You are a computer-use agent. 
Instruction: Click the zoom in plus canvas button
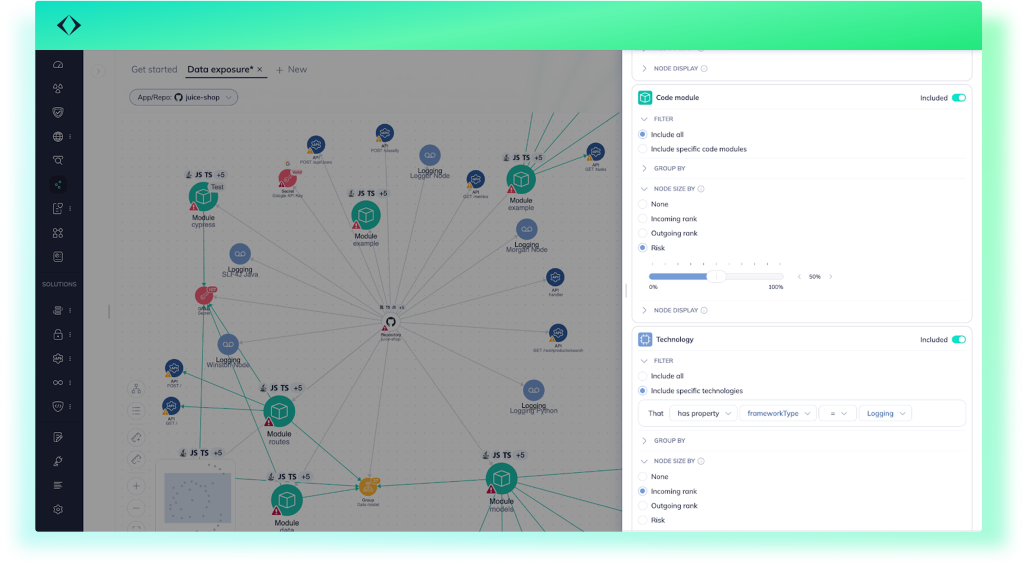pos(136,485)
